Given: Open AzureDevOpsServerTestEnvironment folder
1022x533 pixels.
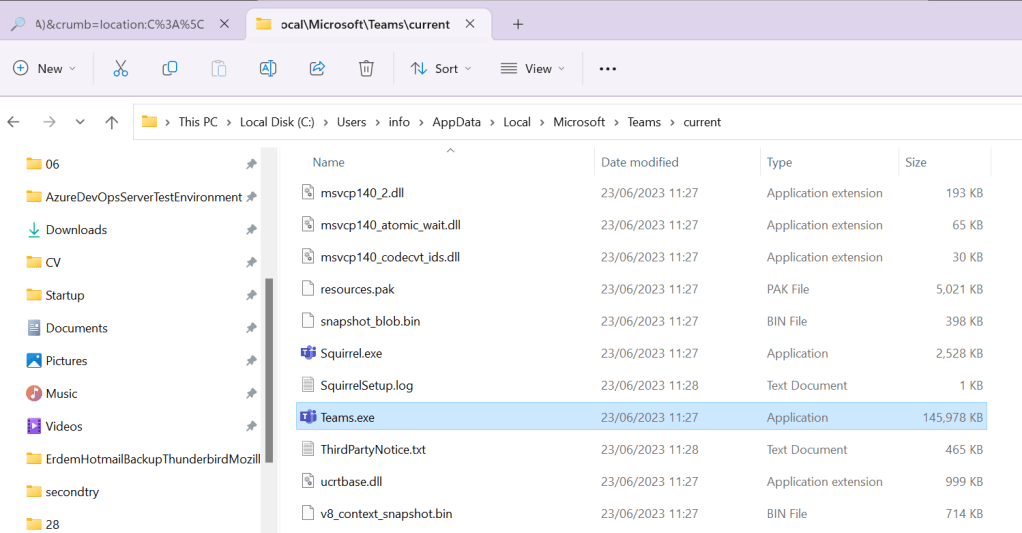Looking at the screenshot, I should tap(143, 197).
